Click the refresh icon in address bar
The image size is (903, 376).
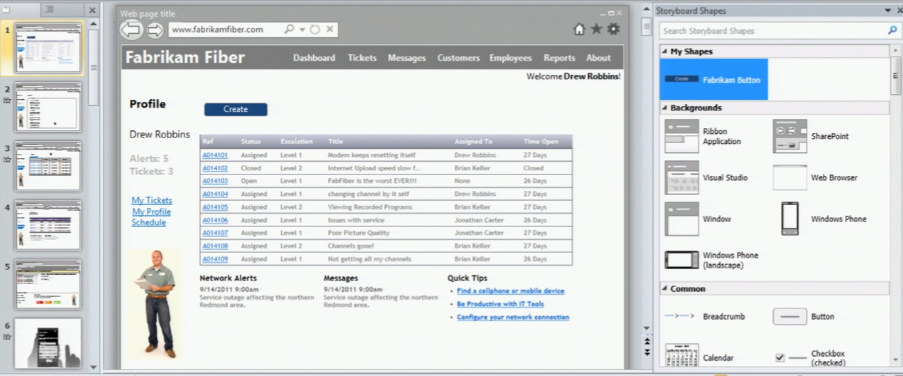point(315,29)
